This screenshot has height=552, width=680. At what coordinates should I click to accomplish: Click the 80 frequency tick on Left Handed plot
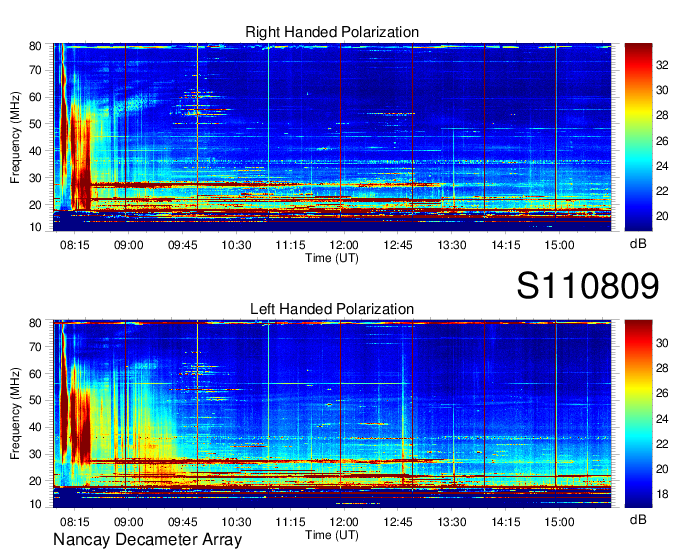click(x=35, y=323)
